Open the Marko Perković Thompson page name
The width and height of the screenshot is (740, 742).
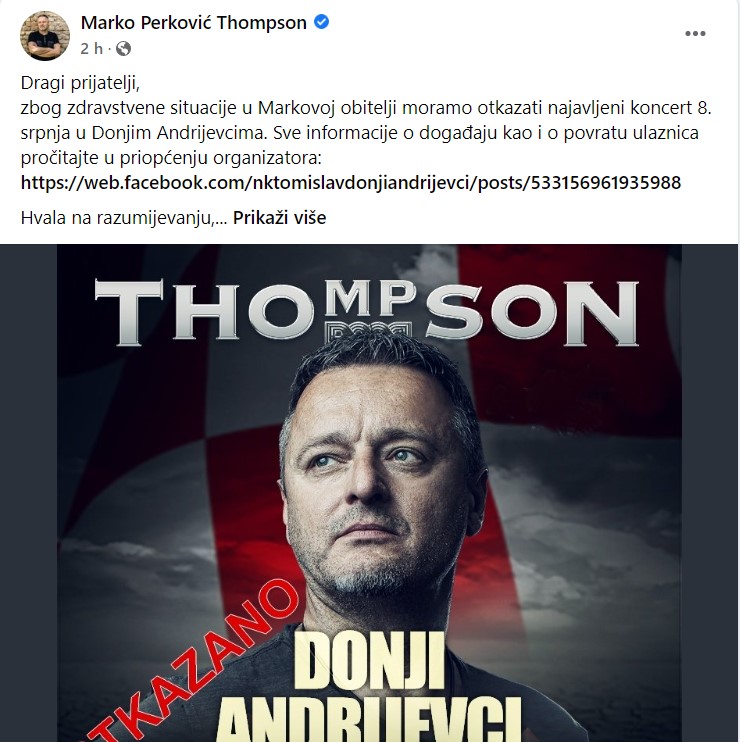(194, 22)
